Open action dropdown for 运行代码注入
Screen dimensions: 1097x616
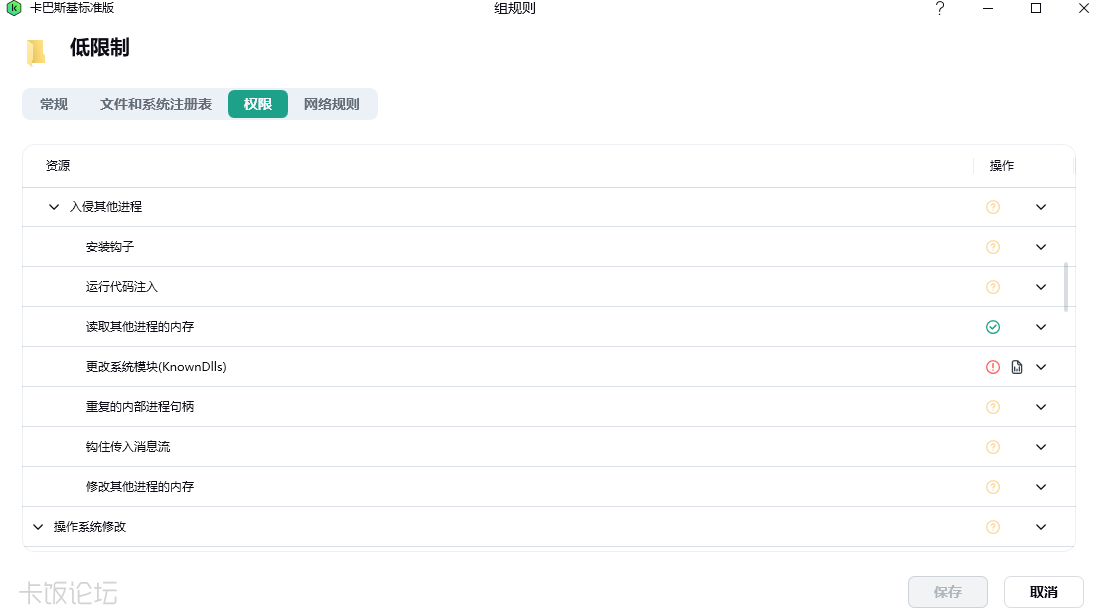click(x=1041, y=287)
